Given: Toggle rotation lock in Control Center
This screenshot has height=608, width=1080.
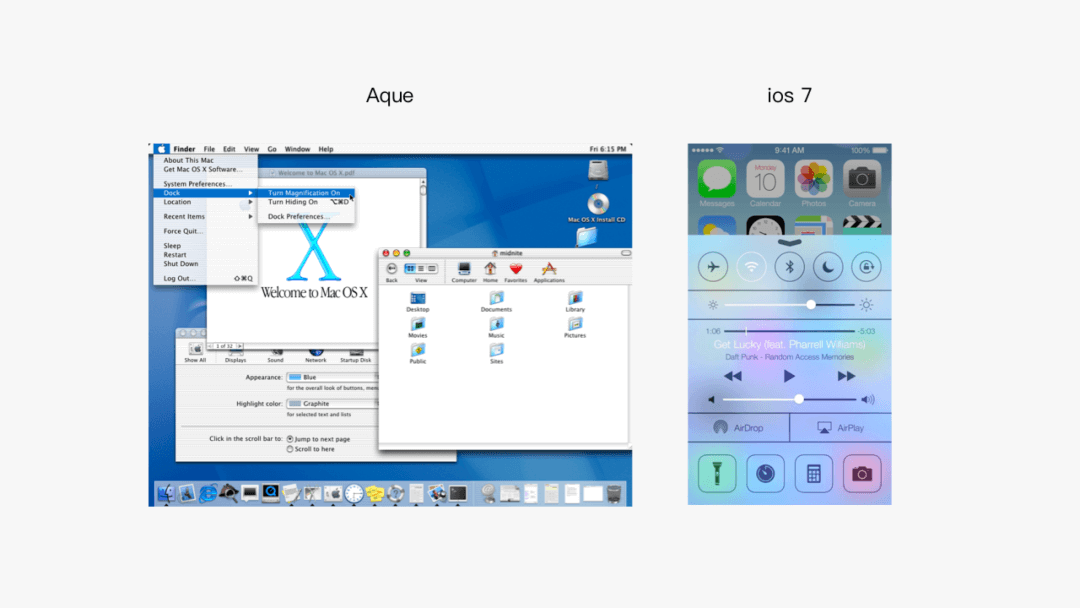Looking at the screenshot, I should (866, 267).
